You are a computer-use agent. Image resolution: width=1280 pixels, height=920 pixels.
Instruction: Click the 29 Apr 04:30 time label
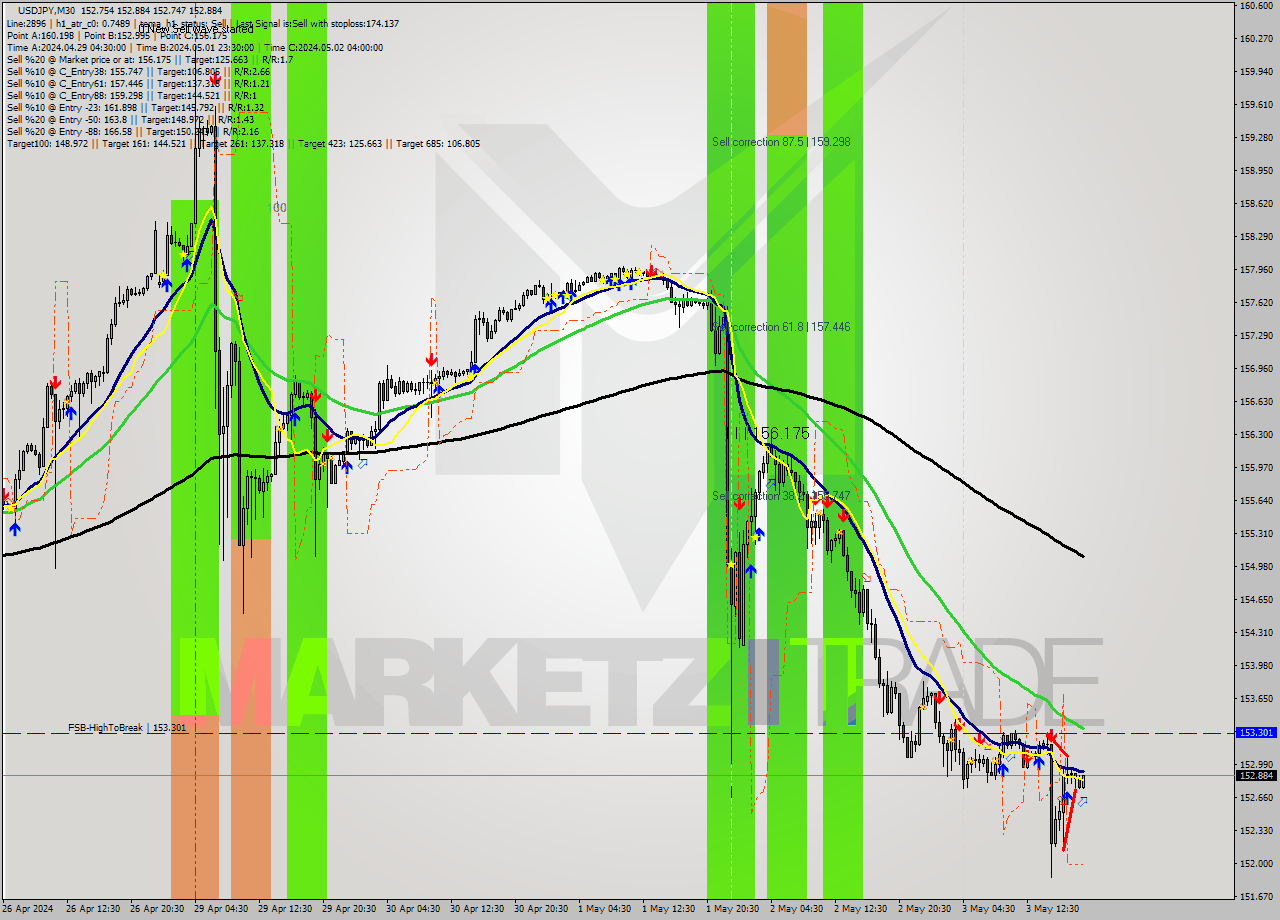tap(222, 909)
